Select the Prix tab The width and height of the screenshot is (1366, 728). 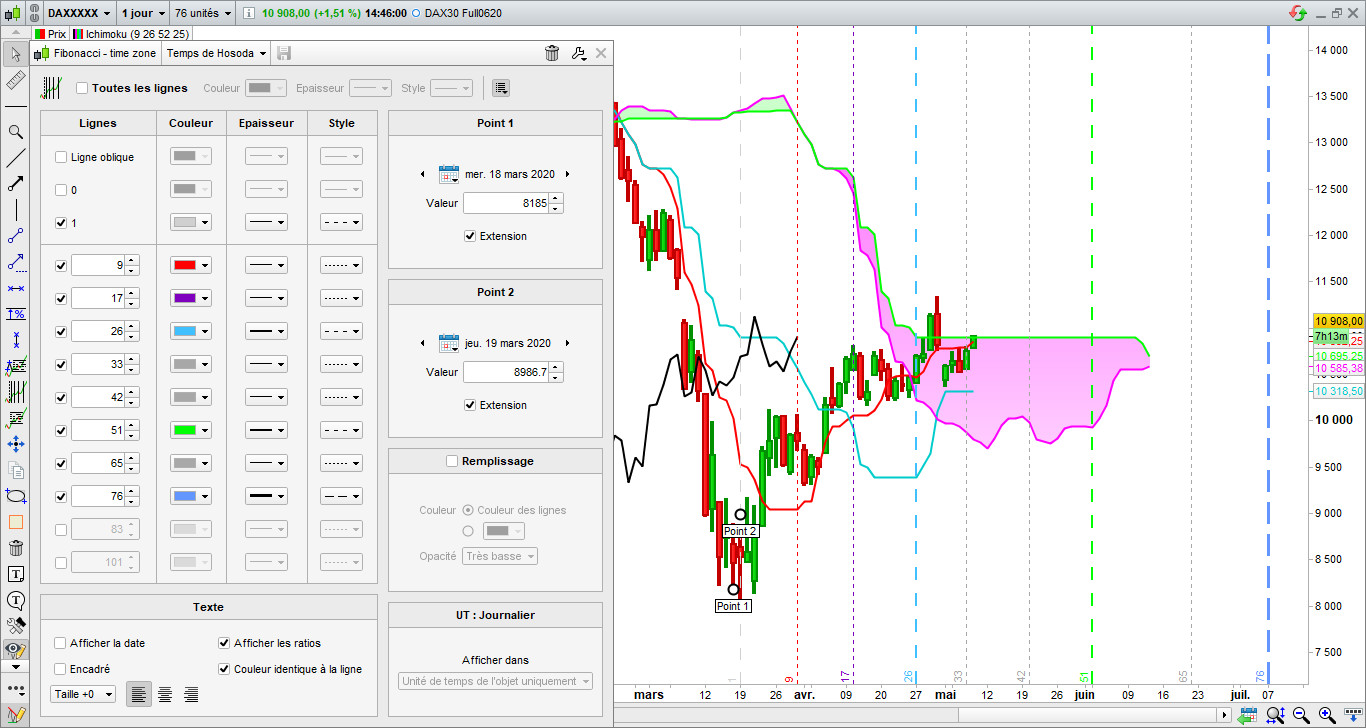(x=49, y=34)
